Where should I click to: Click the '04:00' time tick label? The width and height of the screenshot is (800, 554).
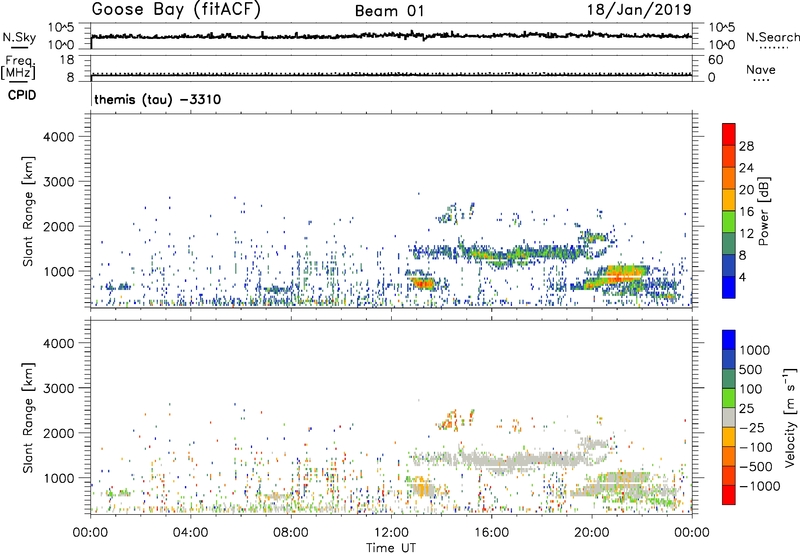pos(190,533)
